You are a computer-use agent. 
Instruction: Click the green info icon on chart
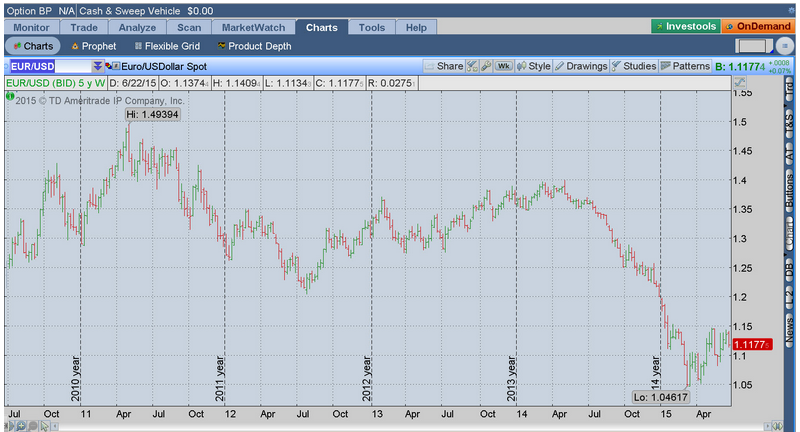[10, 96]
